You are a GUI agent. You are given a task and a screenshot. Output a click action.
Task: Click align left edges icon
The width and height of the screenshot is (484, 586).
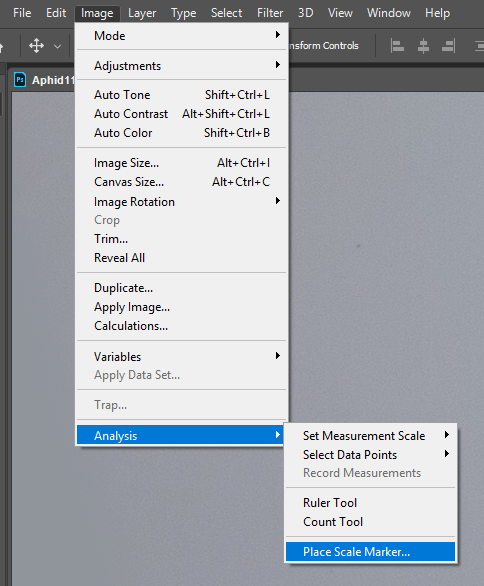click(x=397, y=46)
